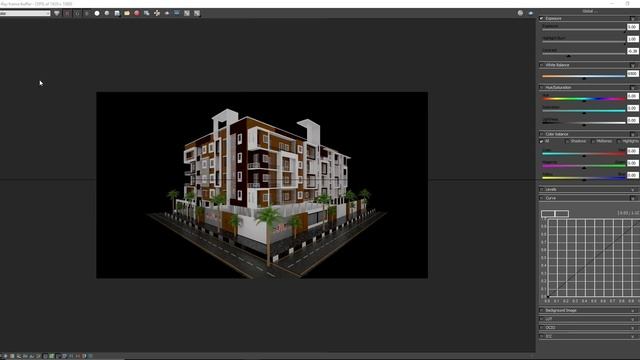Switch to RGB color channel icon
640x360 pixels.
point(57,13)
